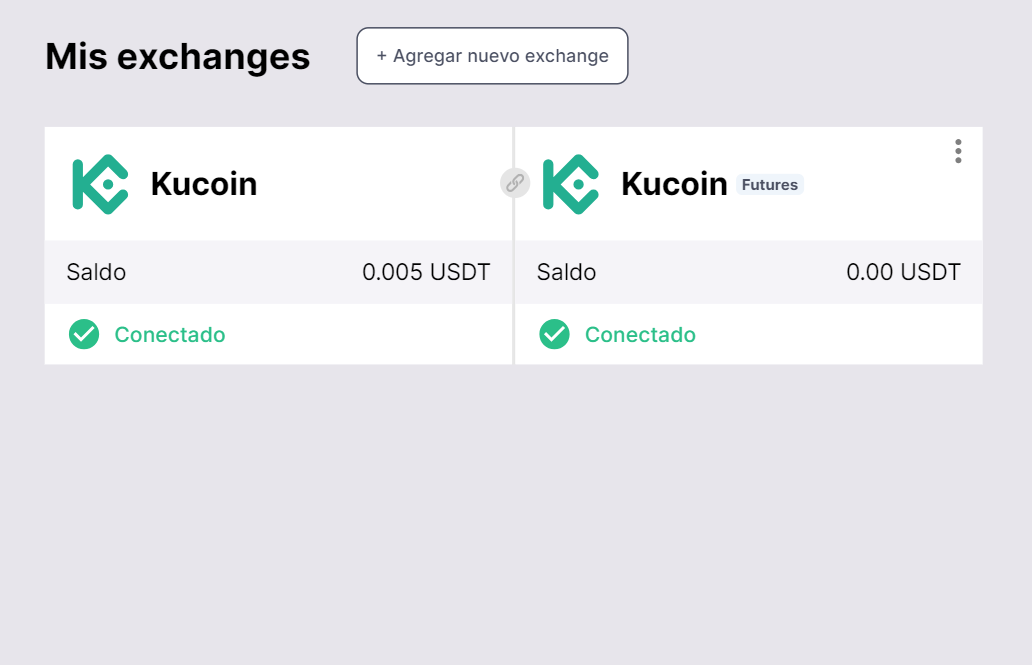The image size is (1032, 665).
Task: Click the Kucoin spot exchange name
Action: click(204, 184)
